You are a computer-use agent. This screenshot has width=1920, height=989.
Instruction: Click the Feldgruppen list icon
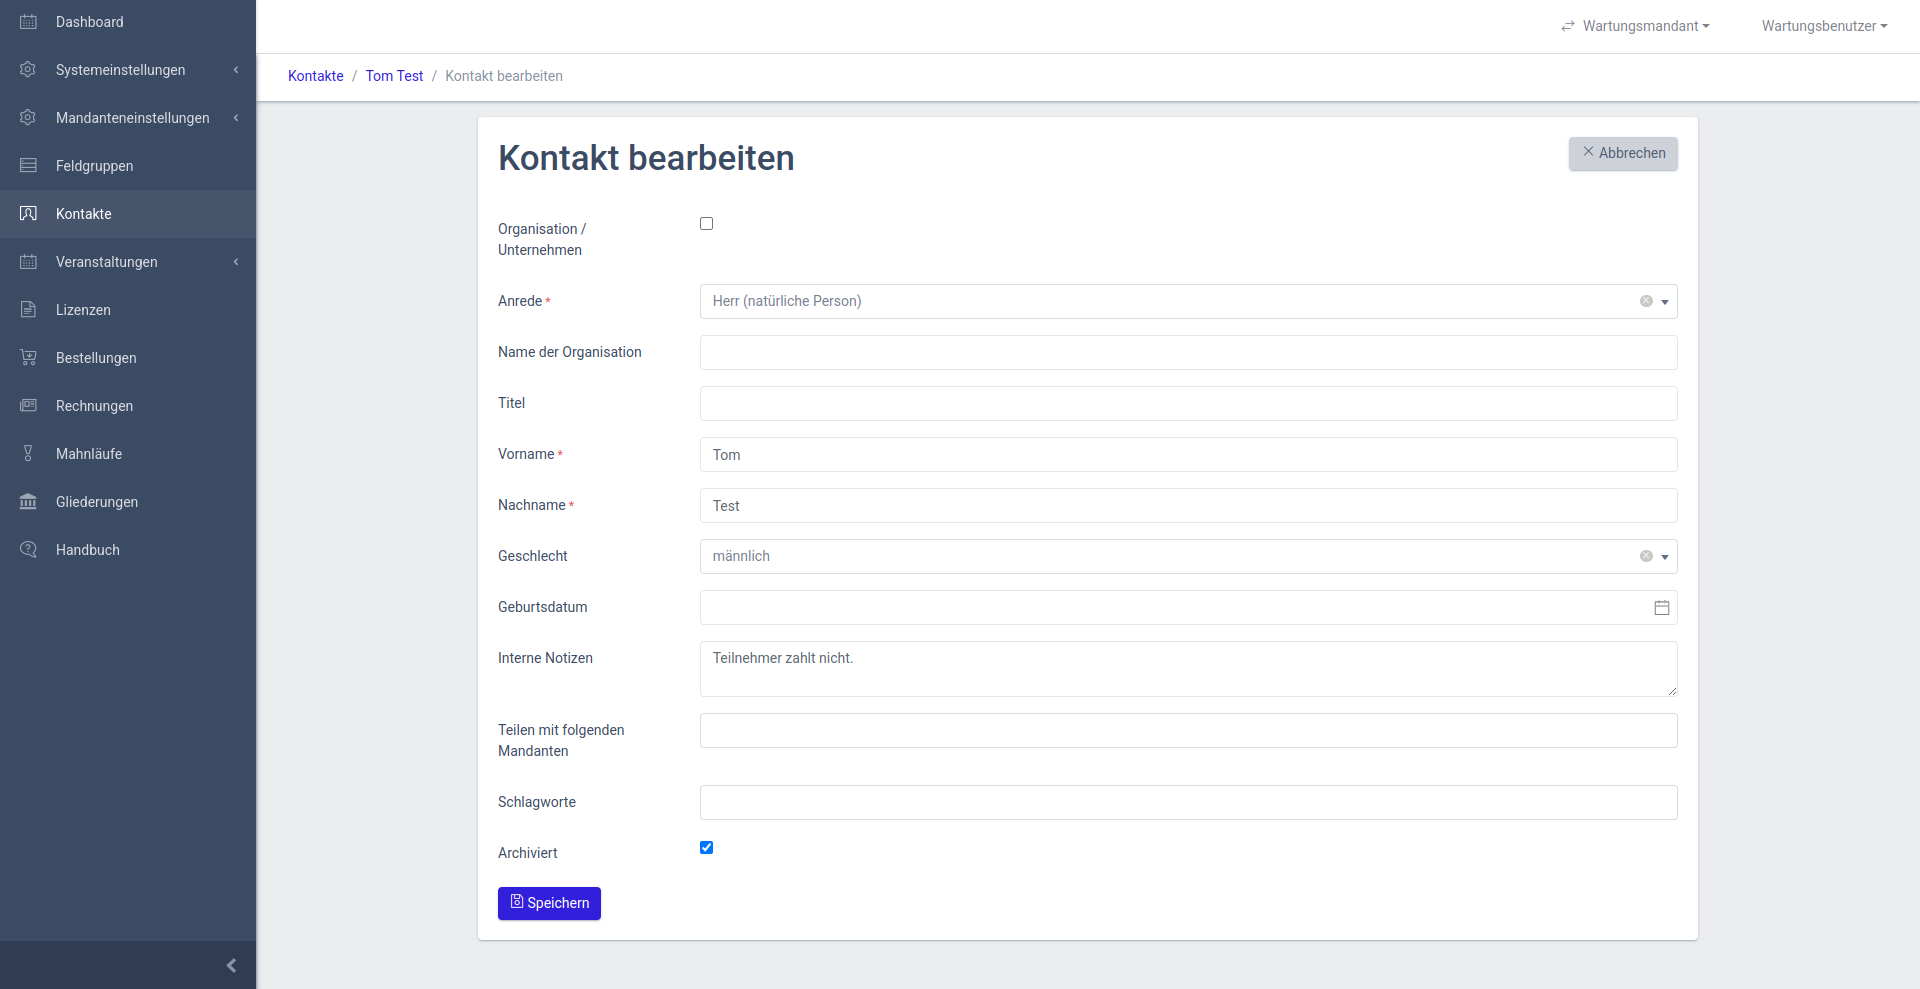point(28,166)
